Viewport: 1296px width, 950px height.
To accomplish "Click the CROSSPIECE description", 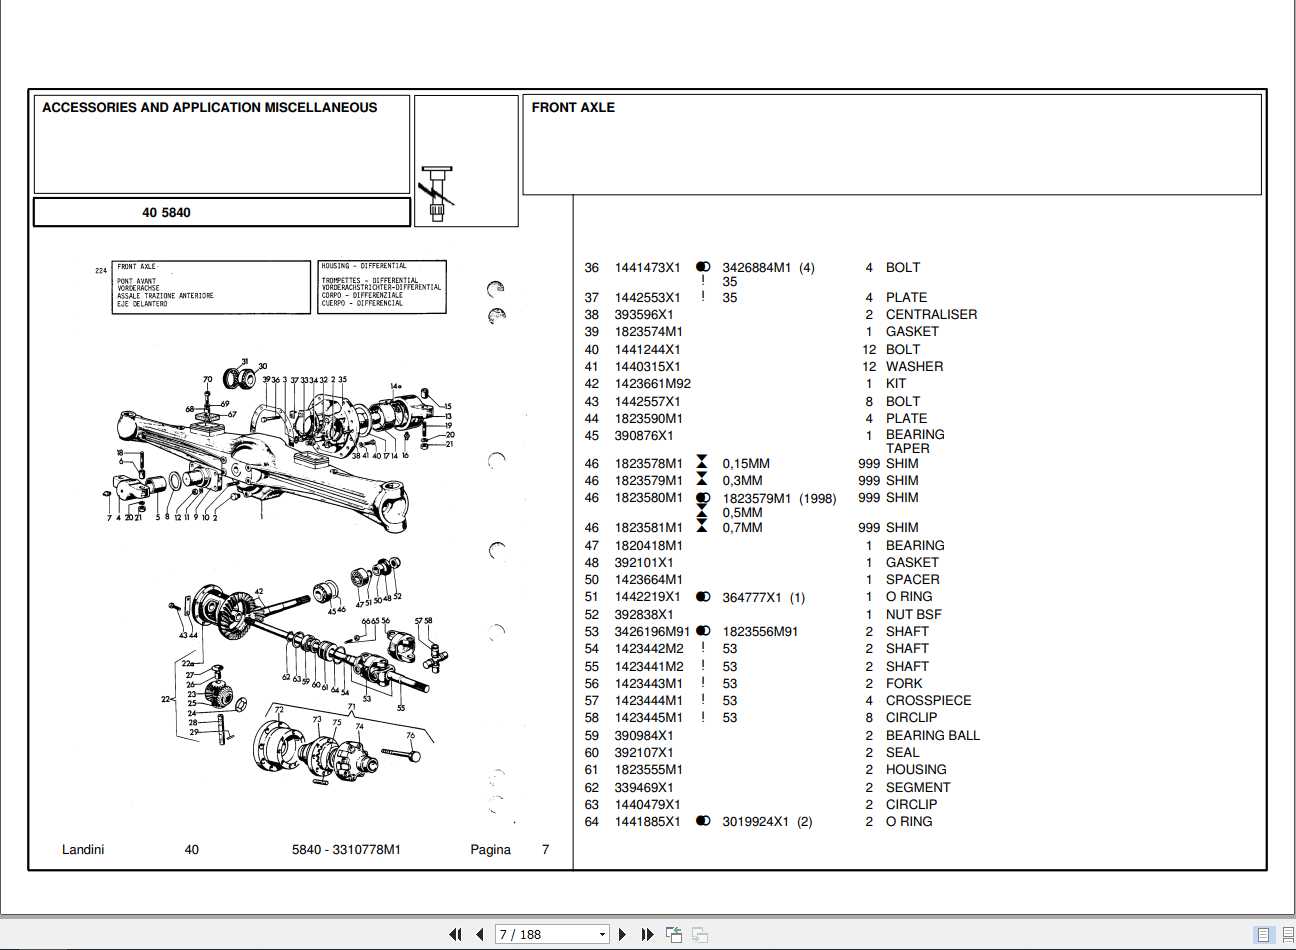I will [x=928, y=700].
